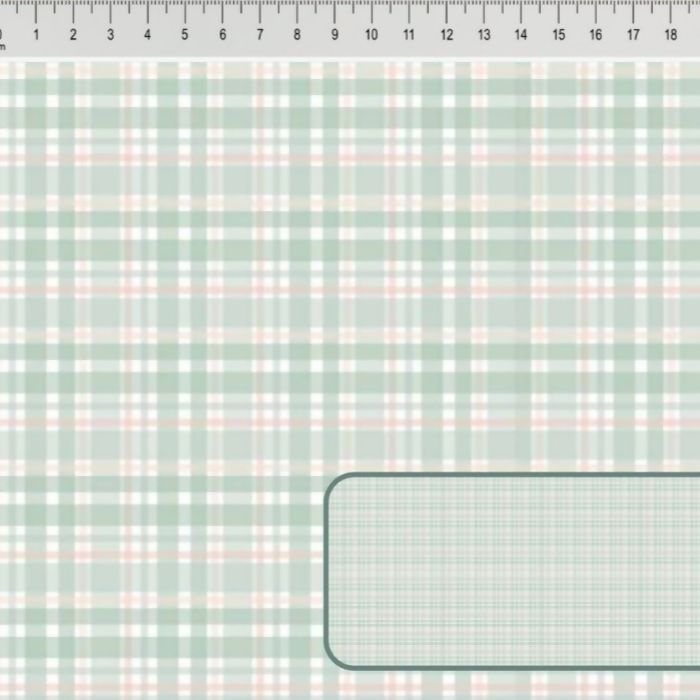Select the 17 cm mark on ruler
Image resolution: width=700 pixels, height=700 pixels.
pos(633,35)
